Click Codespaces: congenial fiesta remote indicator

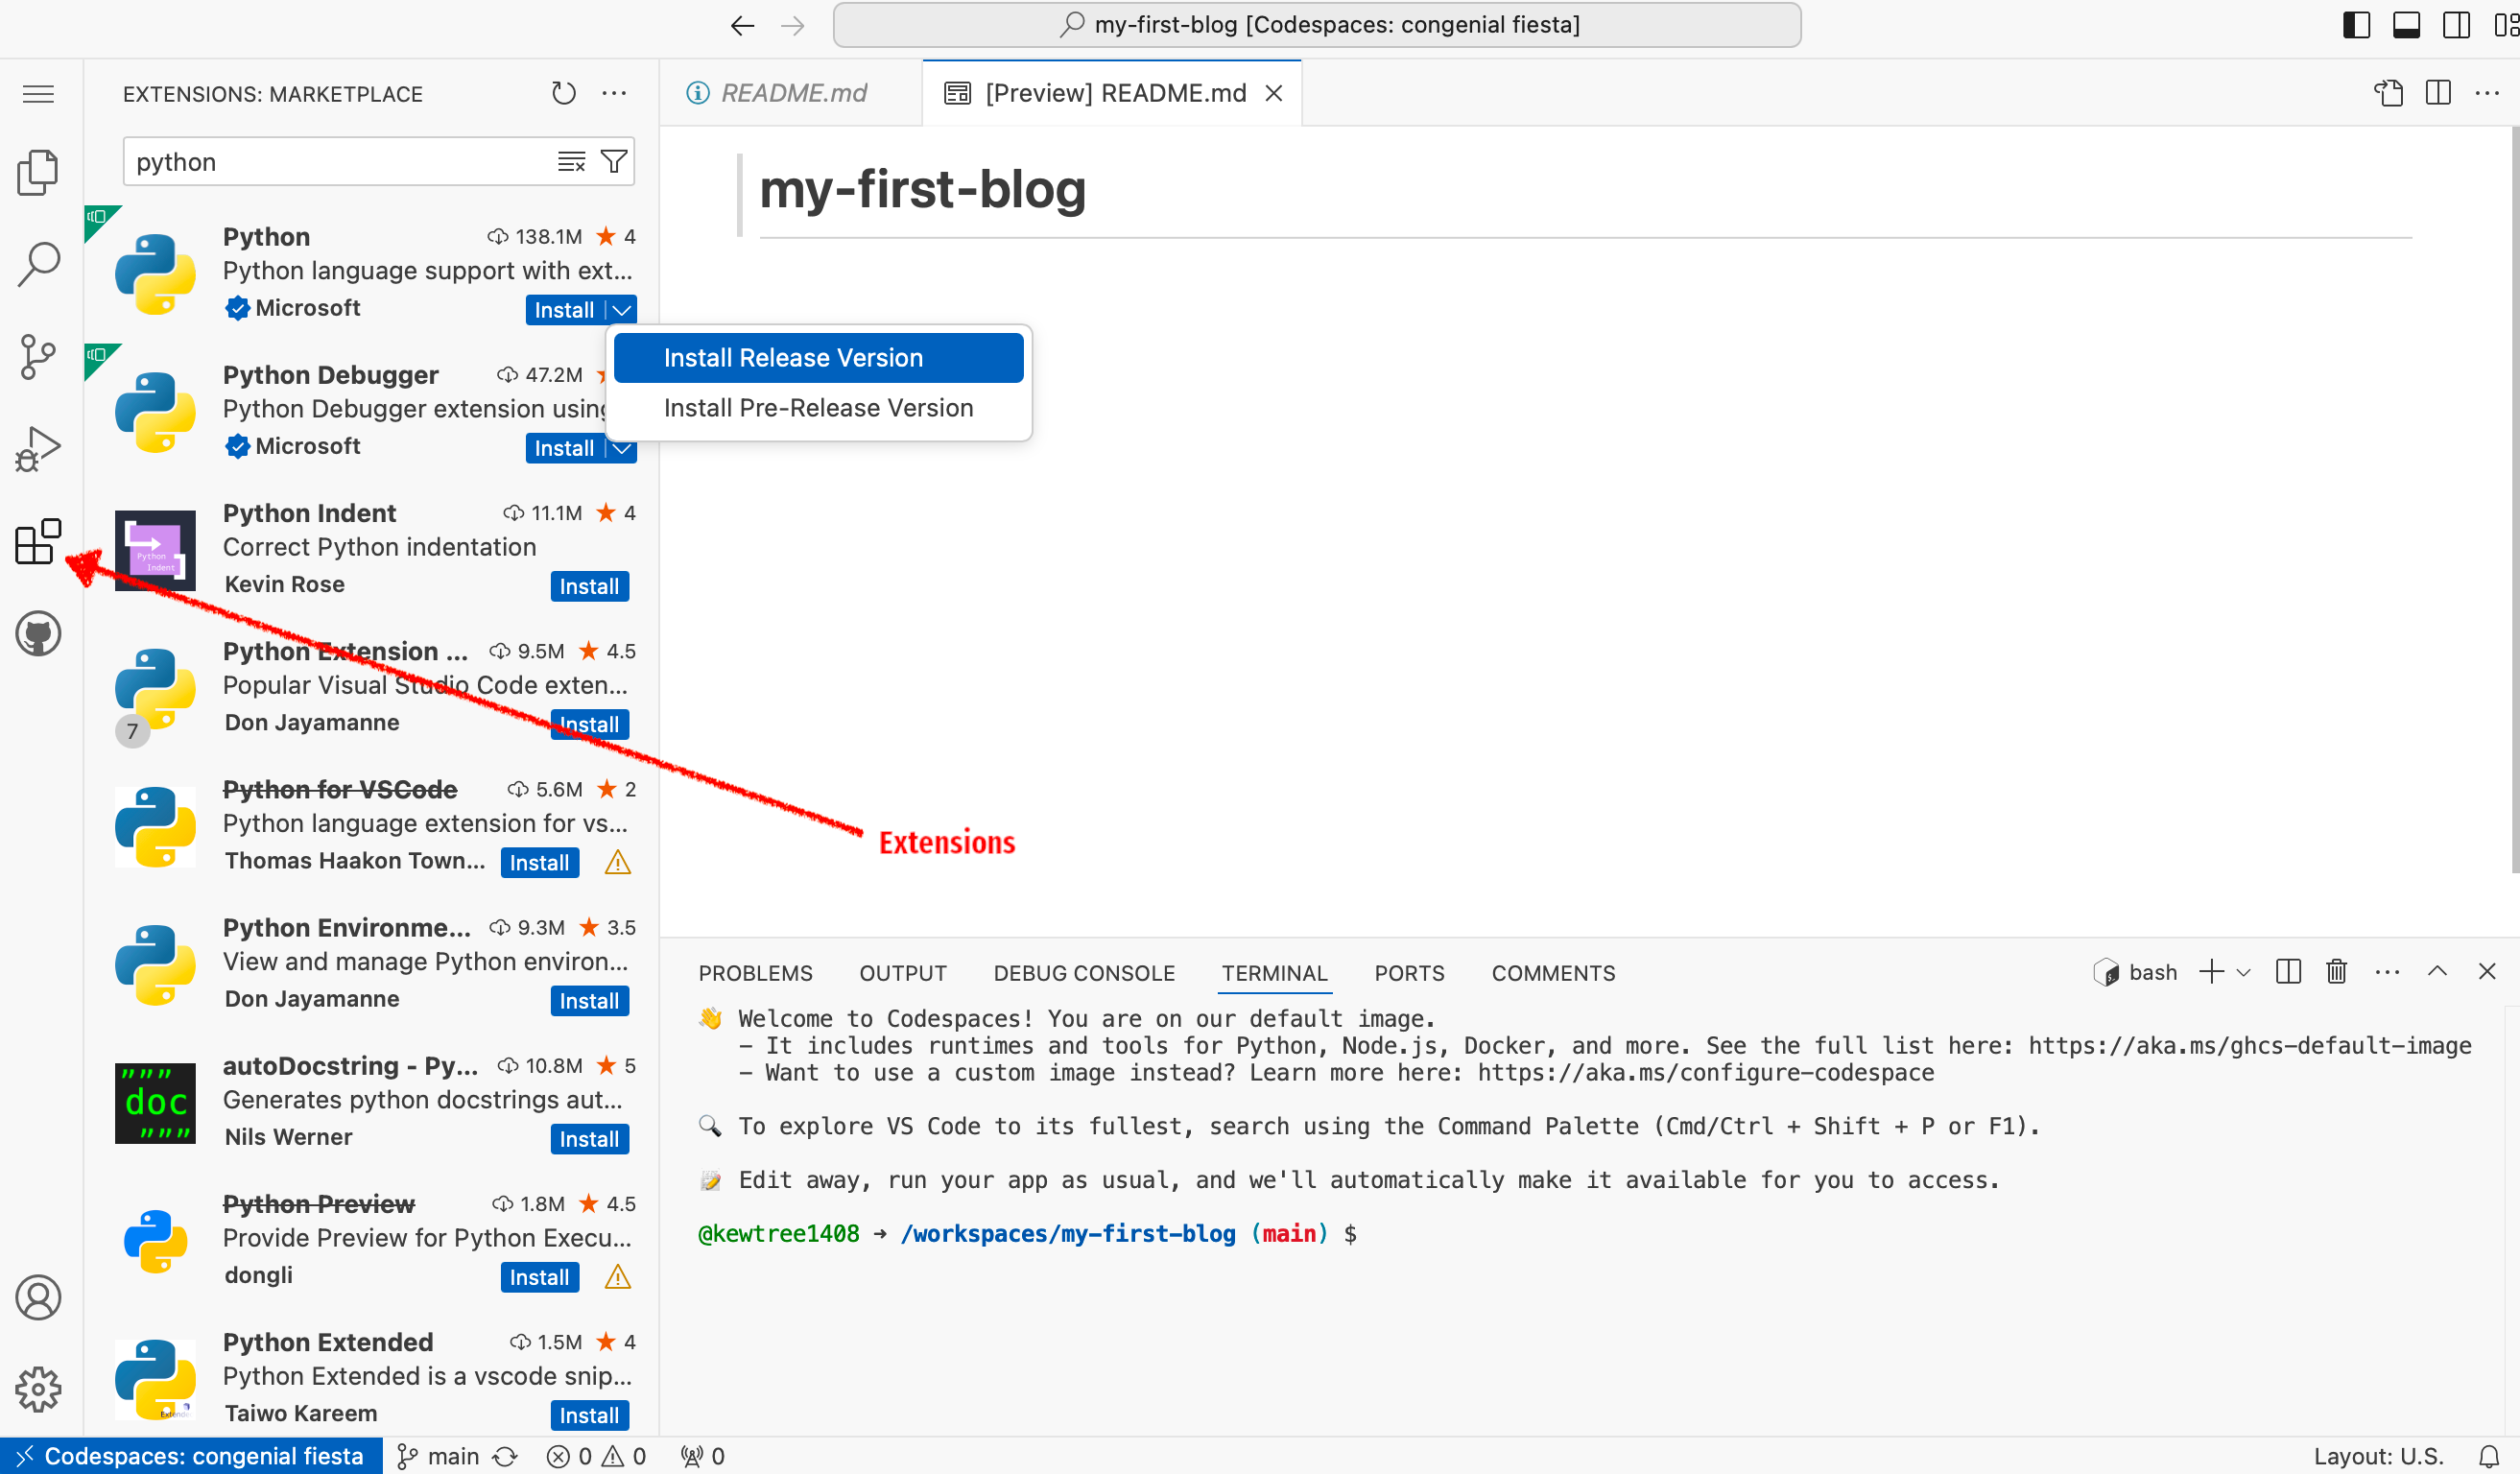(x=191, y=1456)
